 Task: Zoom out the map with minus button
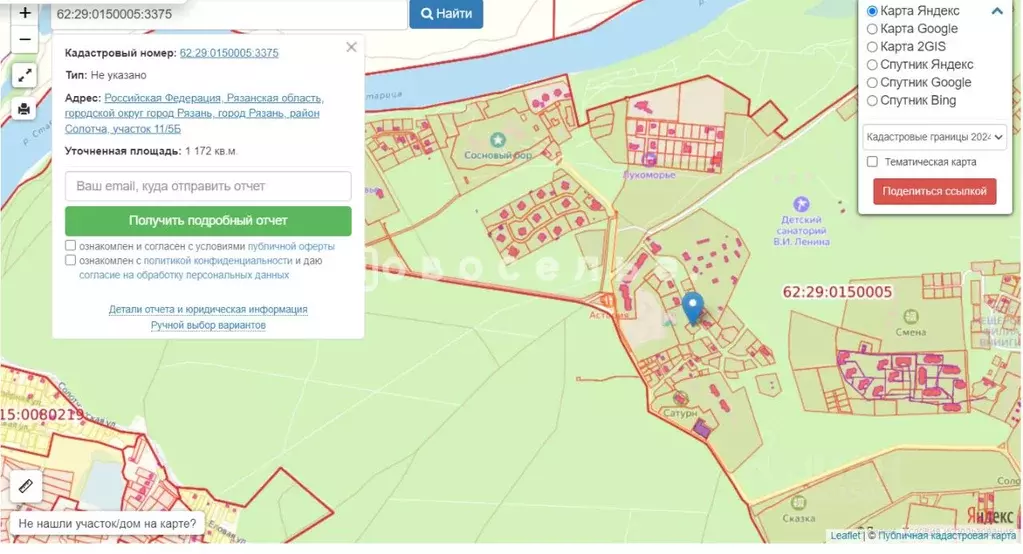click(x=25, y=40)
